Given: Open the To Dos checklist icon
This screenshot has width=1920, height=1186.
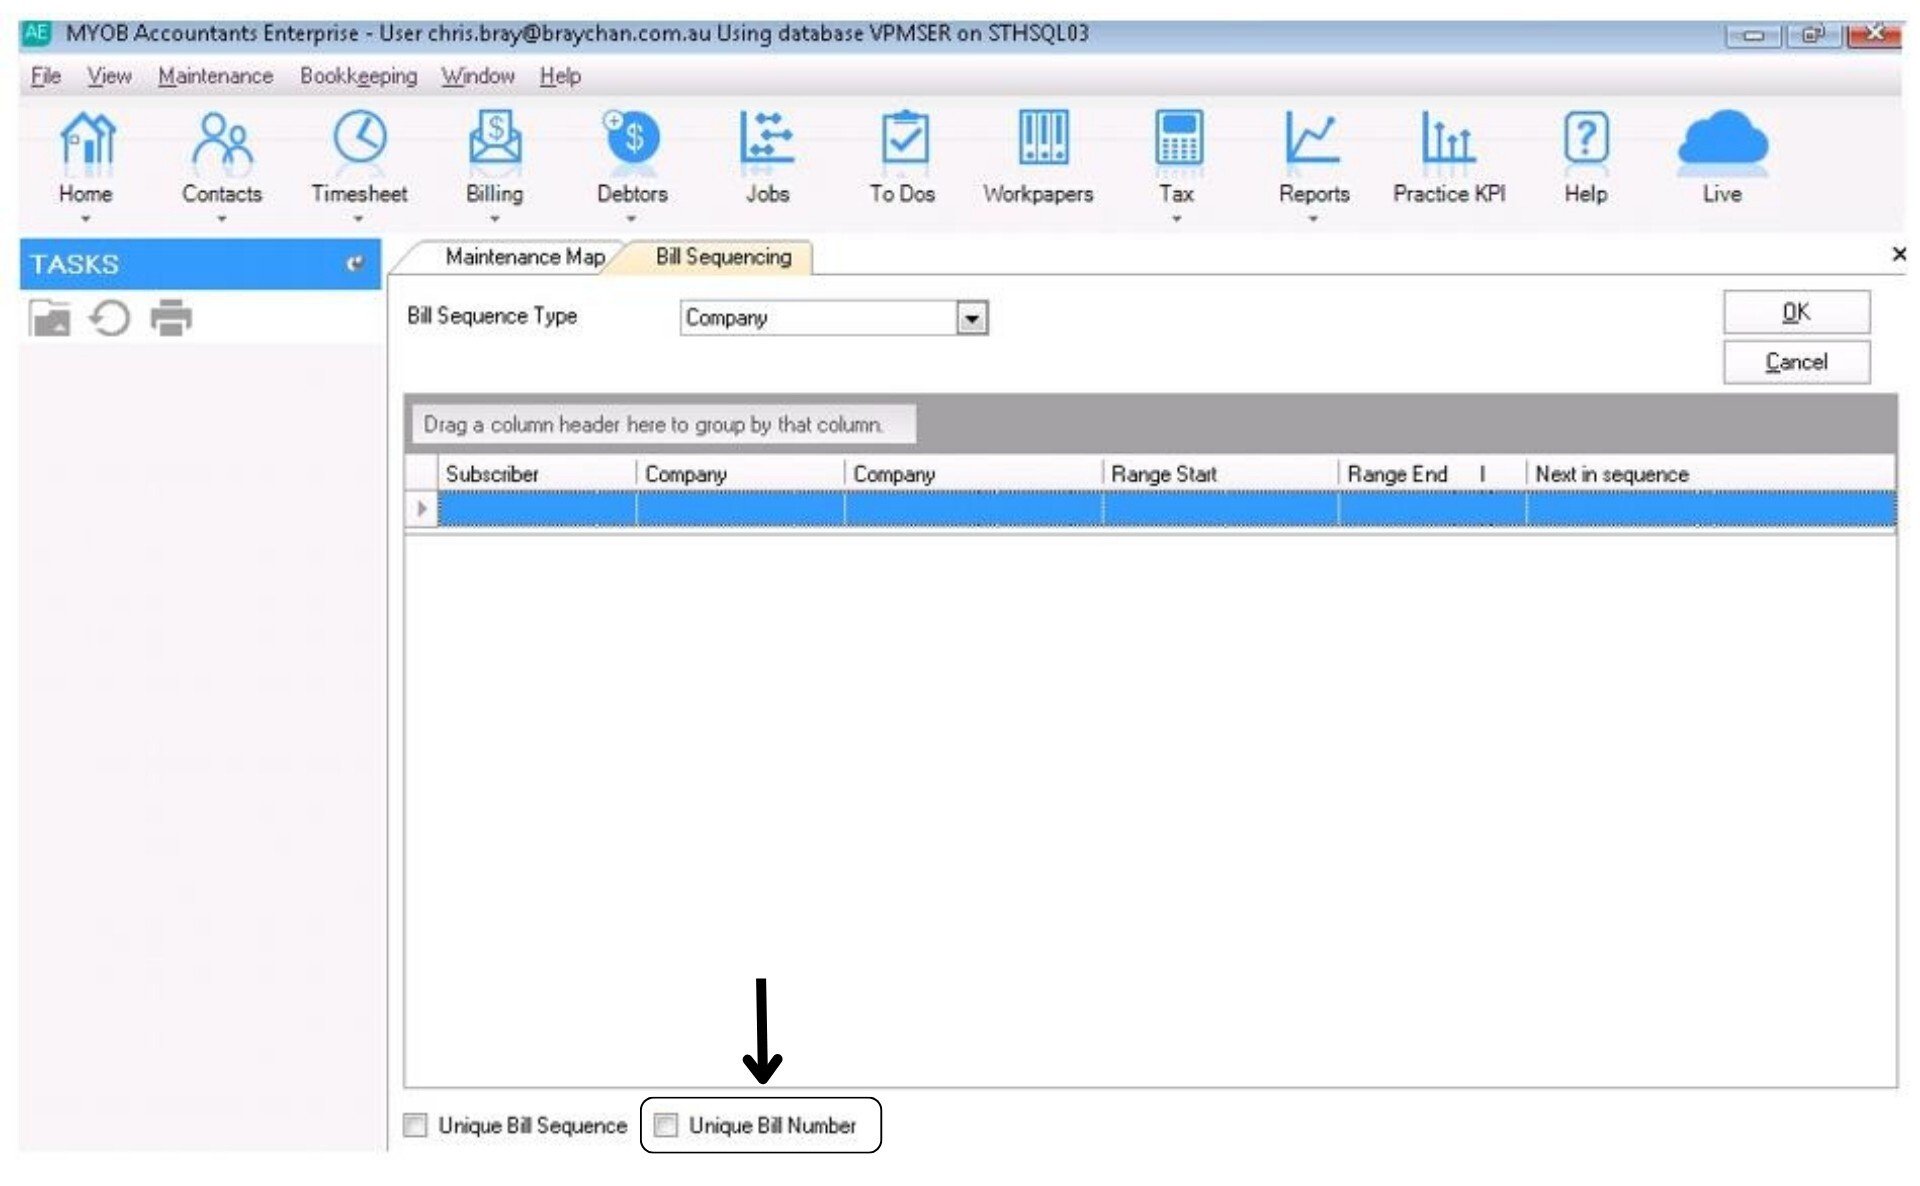Looking at the screenshot, I should [x=903, y=139].
